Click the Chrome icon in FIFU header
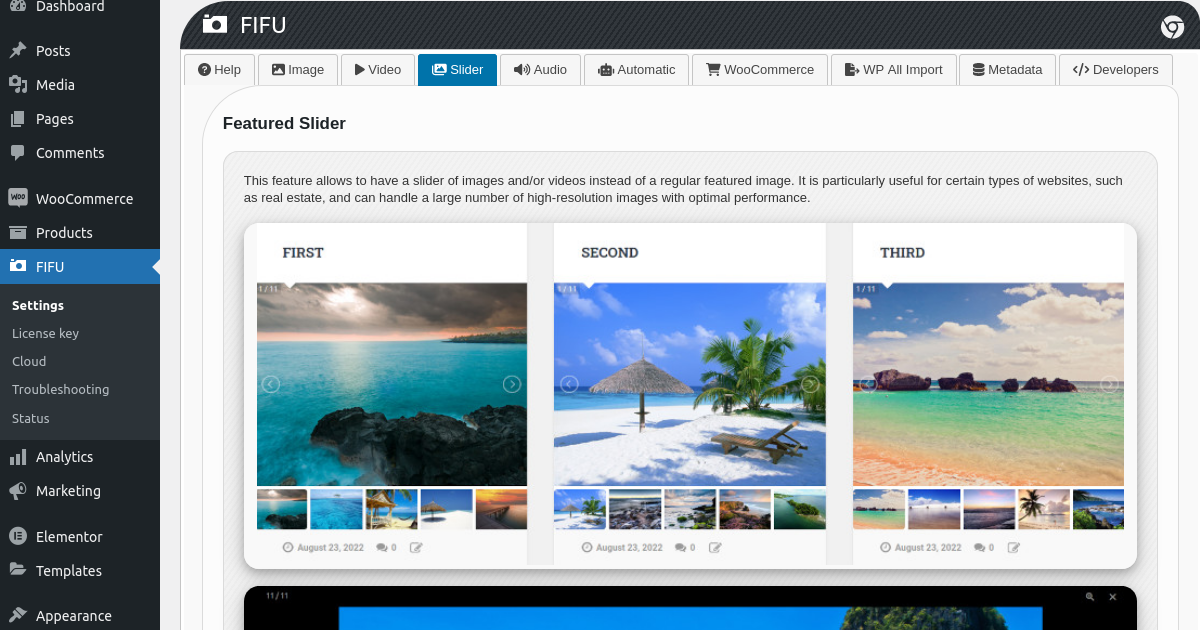The image size is (1200, 630). point(1172,27)
